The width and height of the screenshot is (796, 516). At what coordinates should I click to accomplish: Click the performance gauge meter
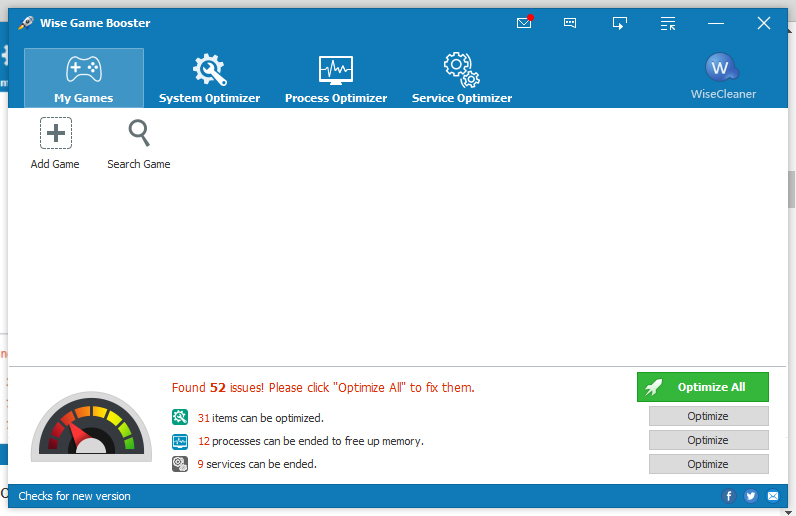[x=90, y=428]
